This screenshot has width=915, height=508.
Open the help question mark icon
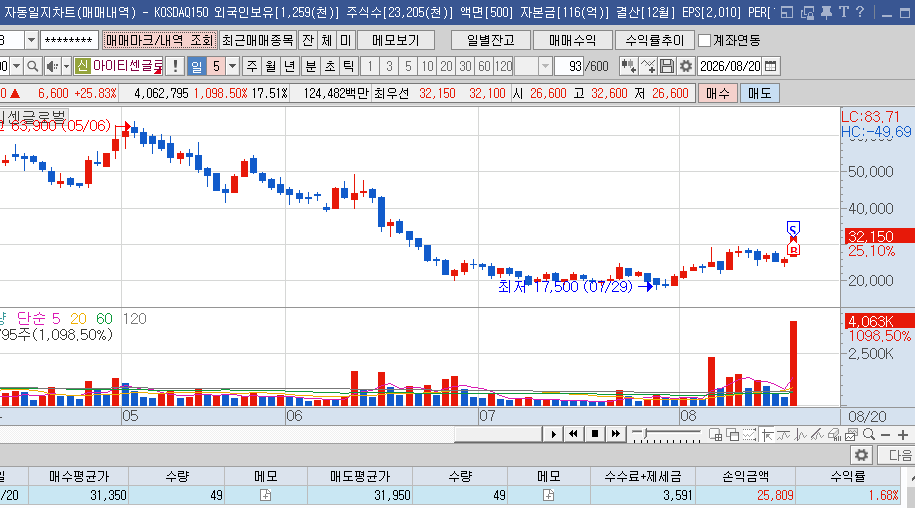[x=860, y=12]
